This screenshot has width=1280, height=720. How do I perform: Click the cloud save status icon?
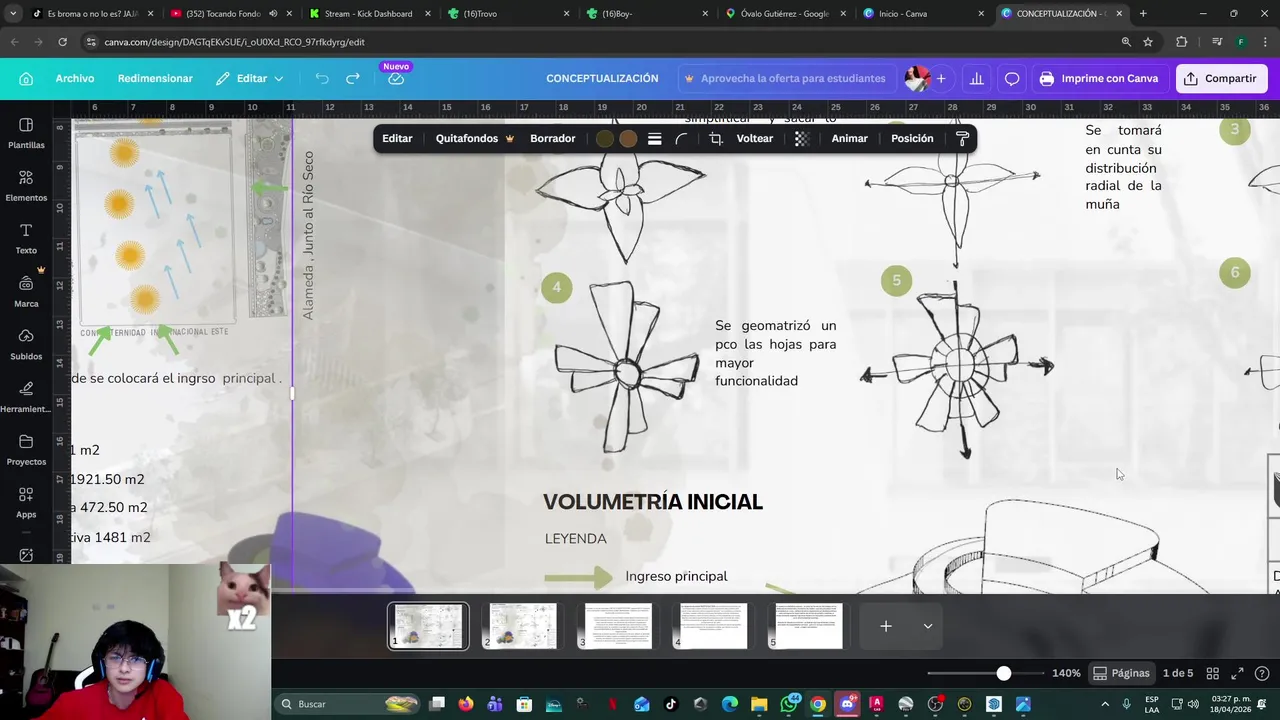coord(396,79)
